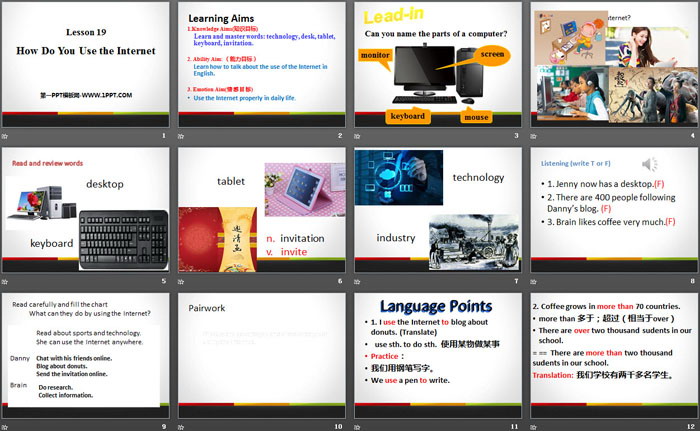Viewport: 700px width, 431px height.
Task: Click the blue technology image on slide 7
Action: 399,177
